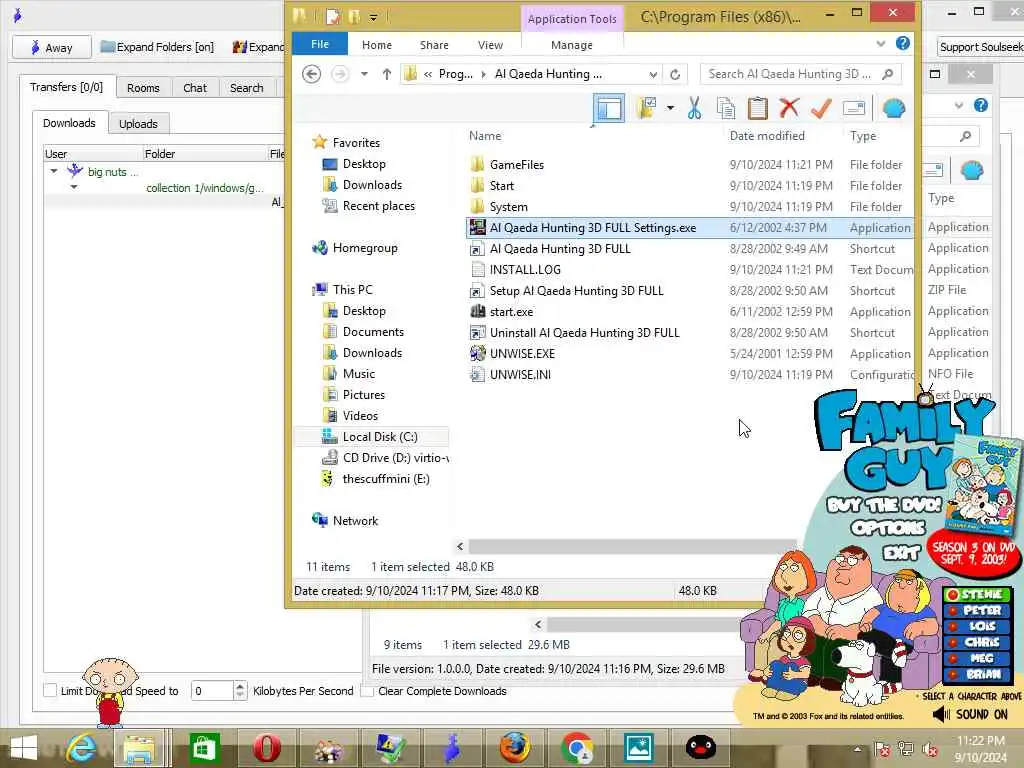Screen dimensions: 1024x768
Task: Open recent locations dropdown arrow
Action: coord(364,74)
